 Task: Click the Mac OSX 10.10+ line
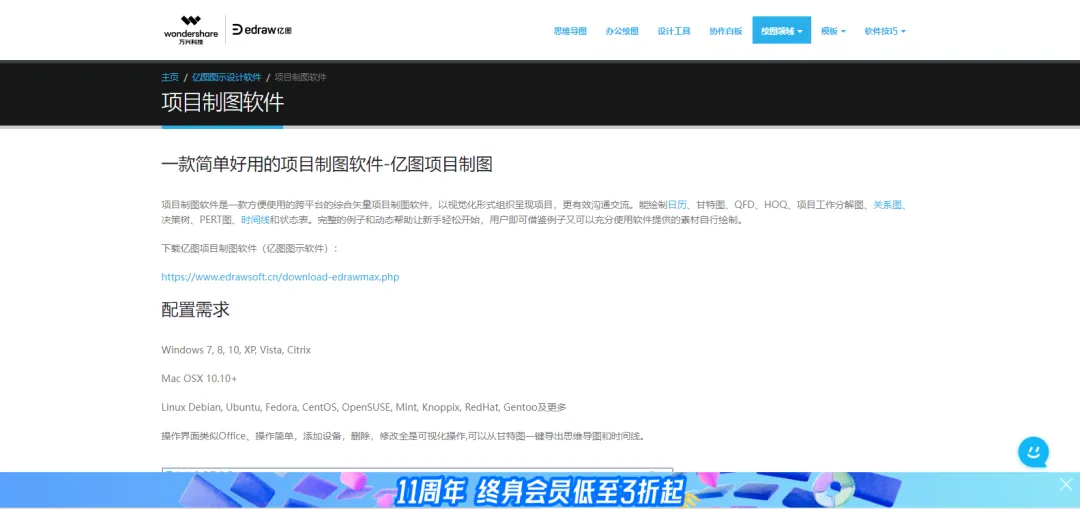(x=199, y=379)
